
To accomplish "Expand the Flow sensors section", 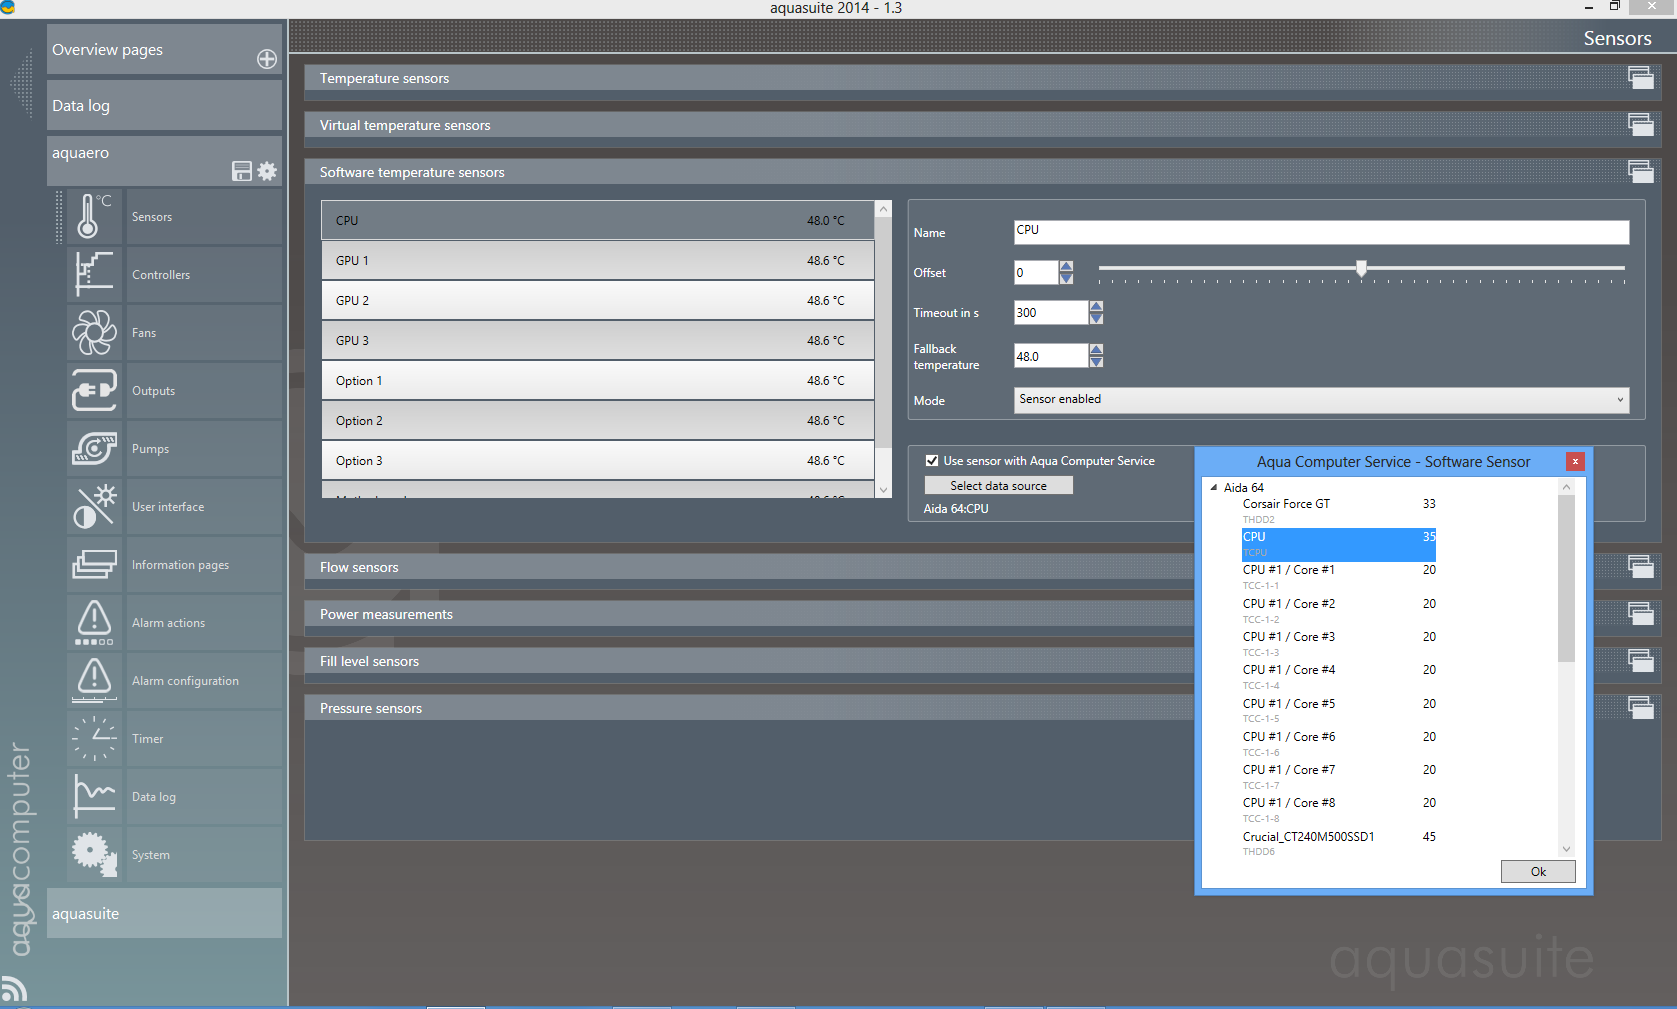I will (x=359, y=567).
